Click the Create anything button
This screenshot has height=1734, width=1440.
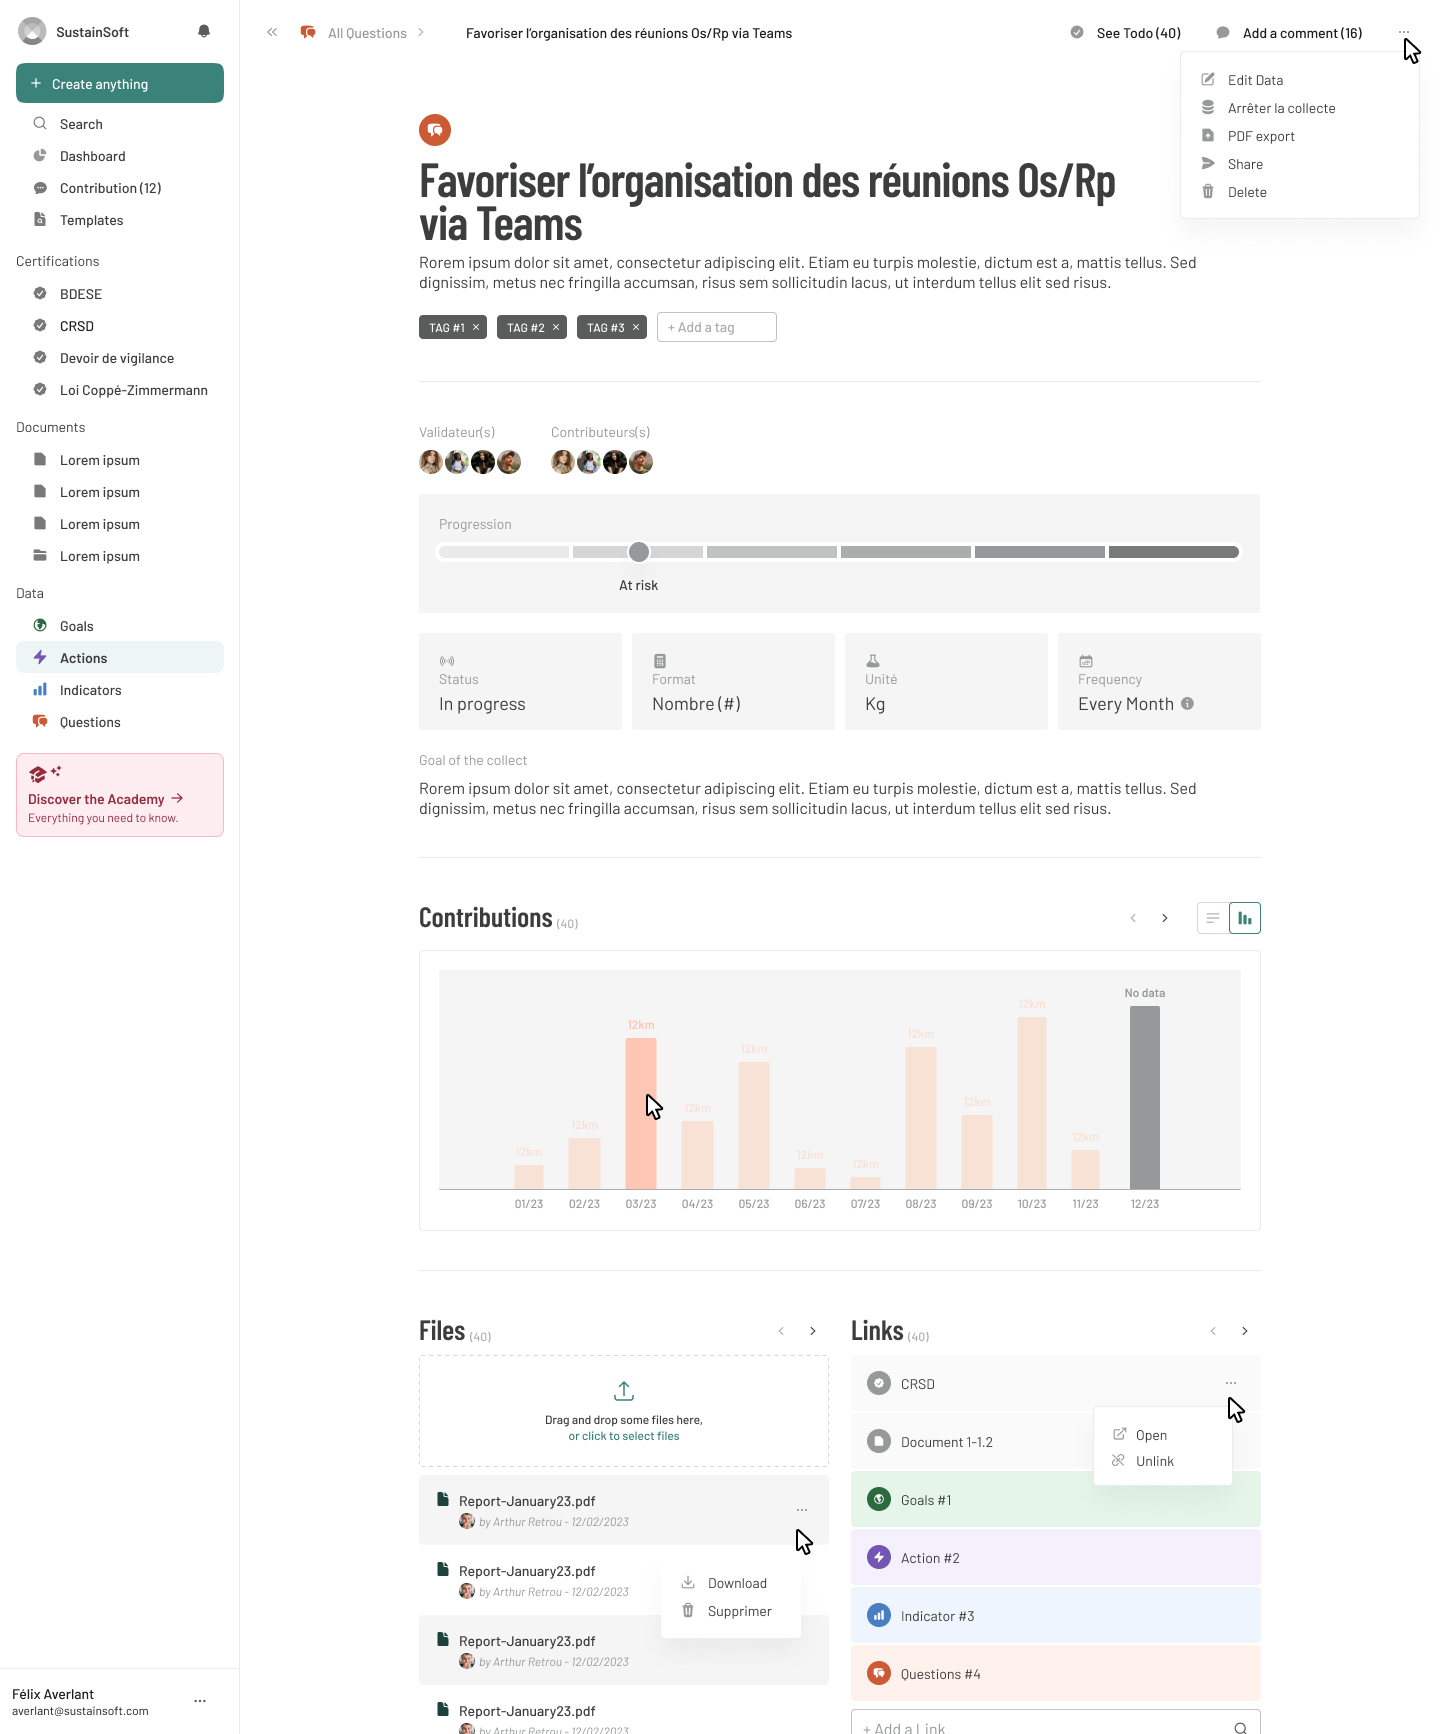tap(120, 83)
